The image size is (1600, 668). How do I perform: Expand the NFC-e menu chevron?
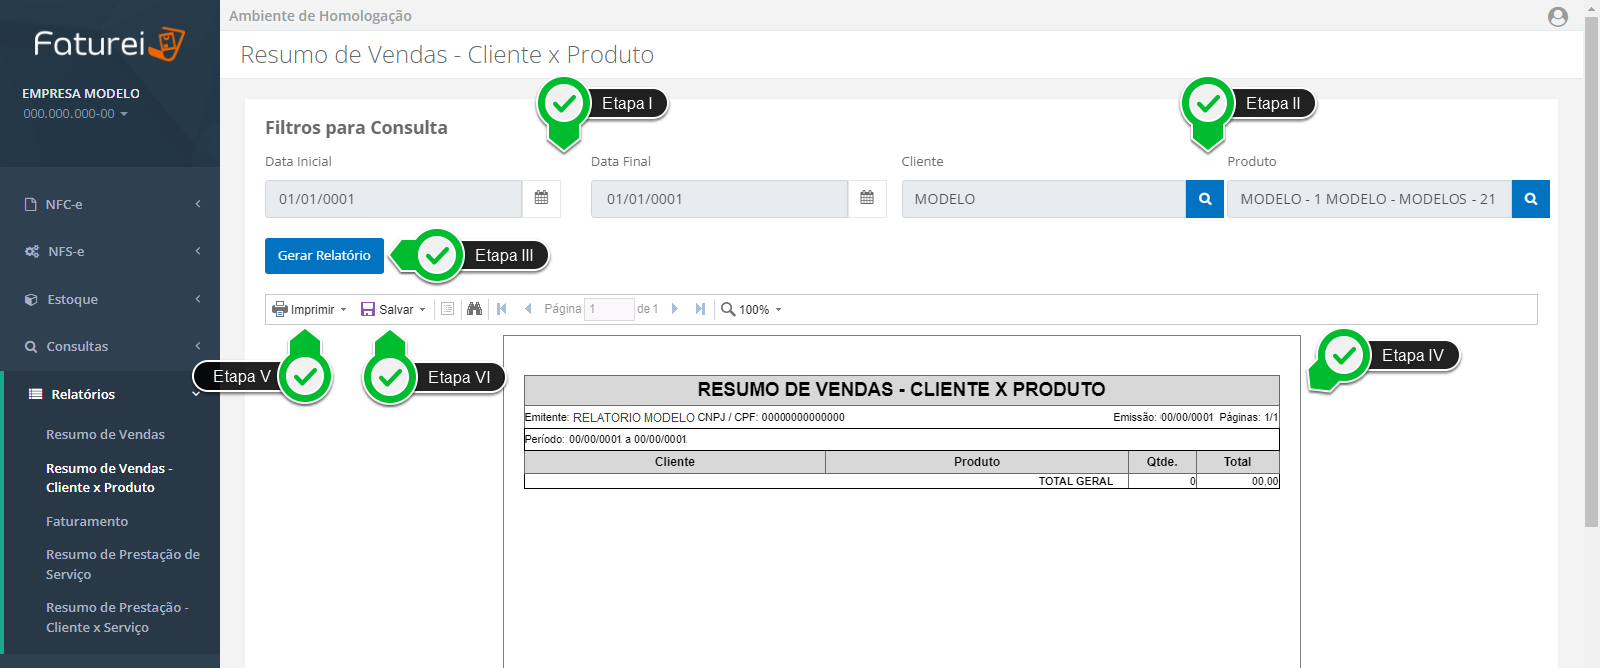[x=198, y=204]
